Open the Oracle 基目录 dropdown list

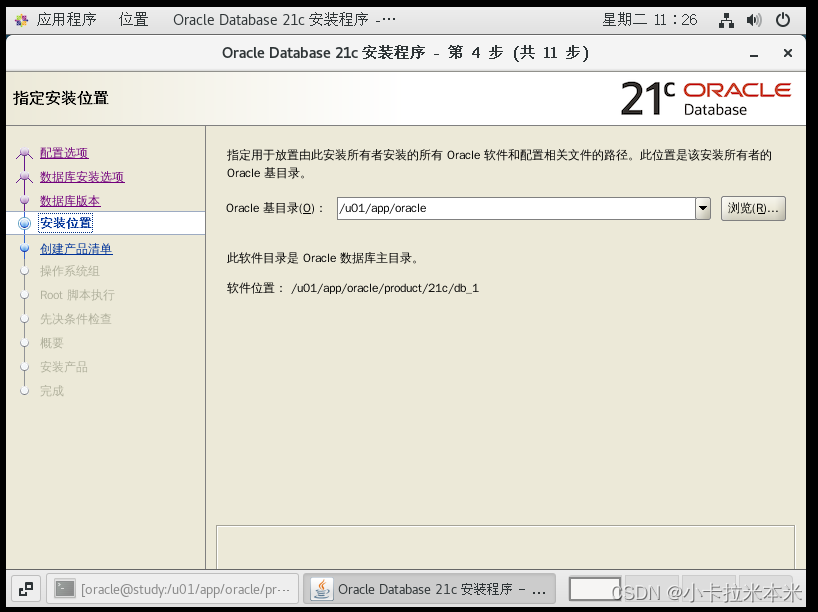click(x=700, y=208)
